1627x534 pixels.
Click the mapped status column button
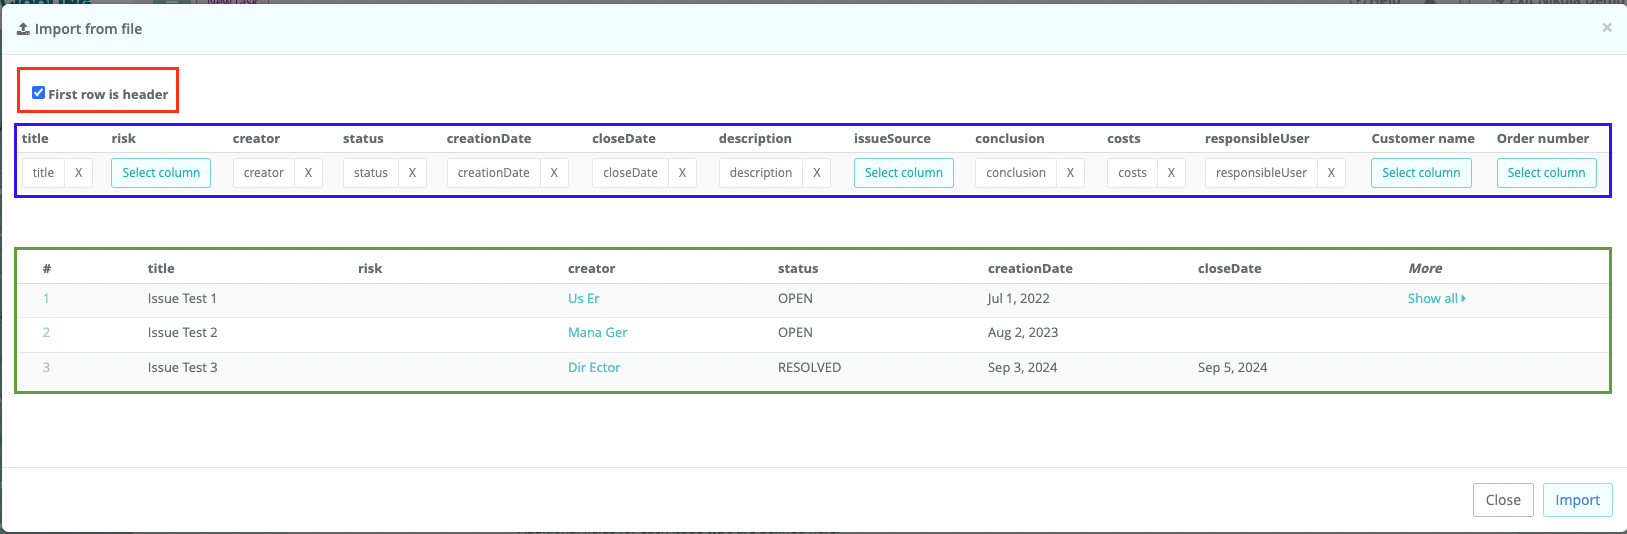click(x=371, y=173)
